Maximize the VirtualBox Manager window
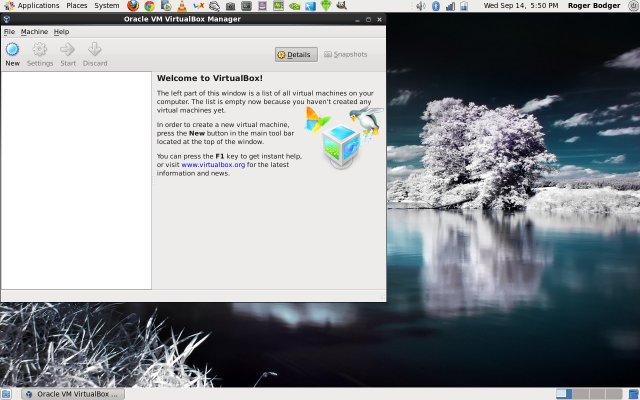The image size is (640, 400). (368, 20)
